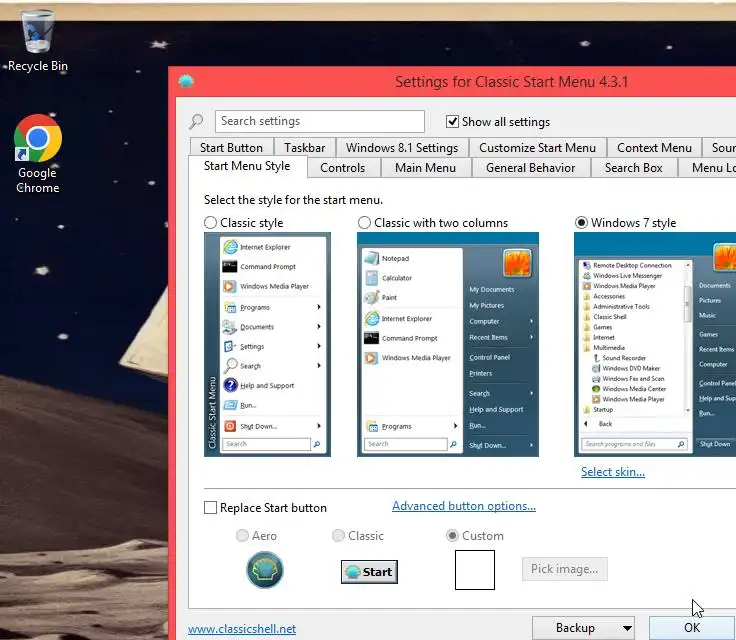This screenshot has width=736, height=640.
Task: Click the Windows 7 style preview image
Action: 655,344
